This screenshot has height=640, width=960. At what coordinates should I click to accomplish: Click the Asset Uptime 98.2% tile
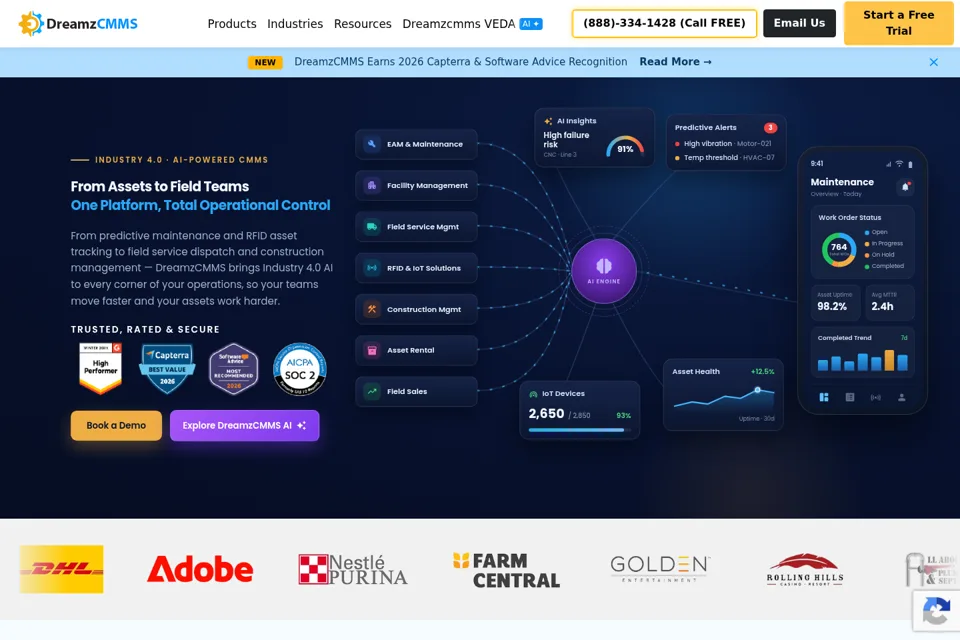[x=836, y=302]
